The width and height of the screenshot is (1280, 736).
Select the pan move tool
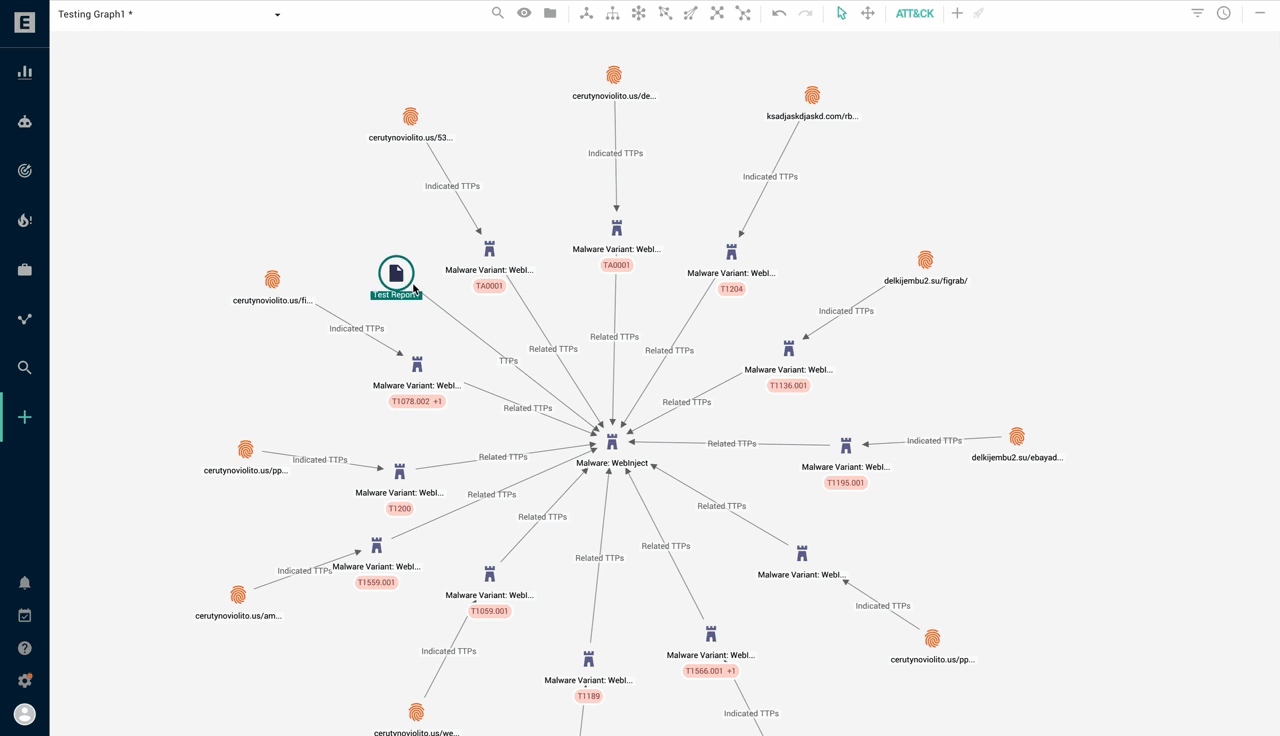[868, 13]
